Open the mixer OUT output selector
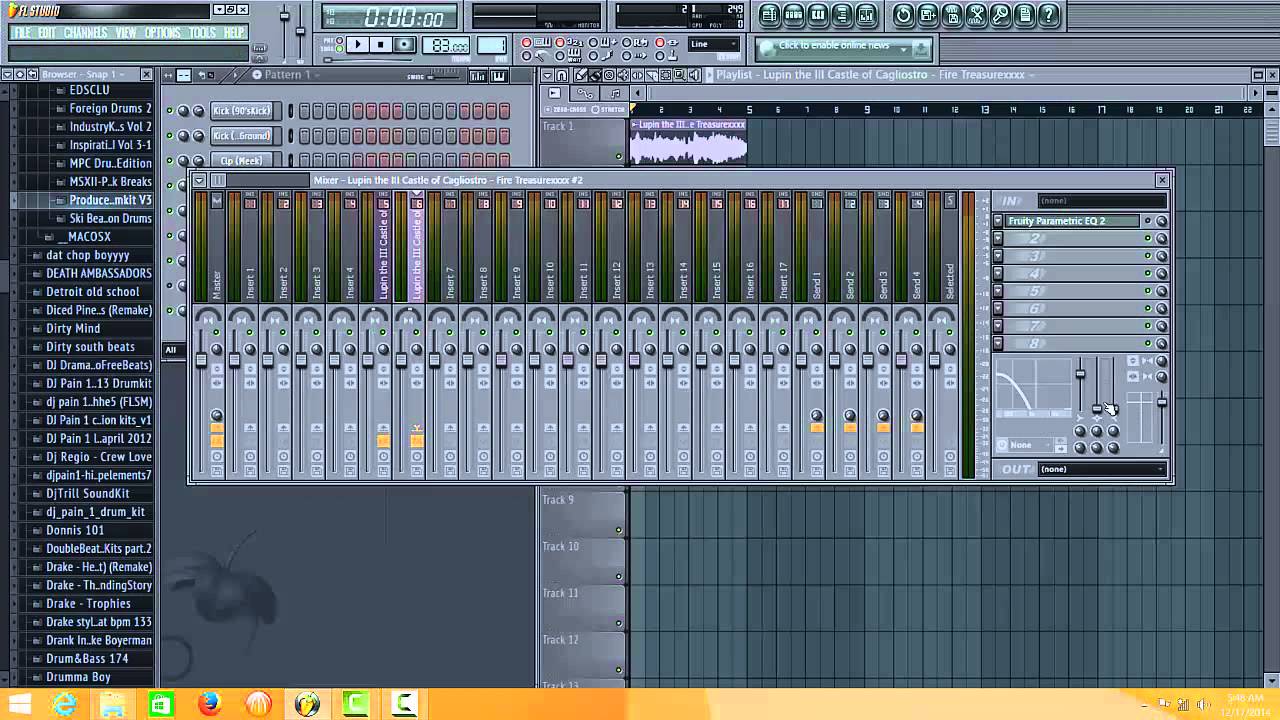The image size is (1280, 720). [1101, 469]
